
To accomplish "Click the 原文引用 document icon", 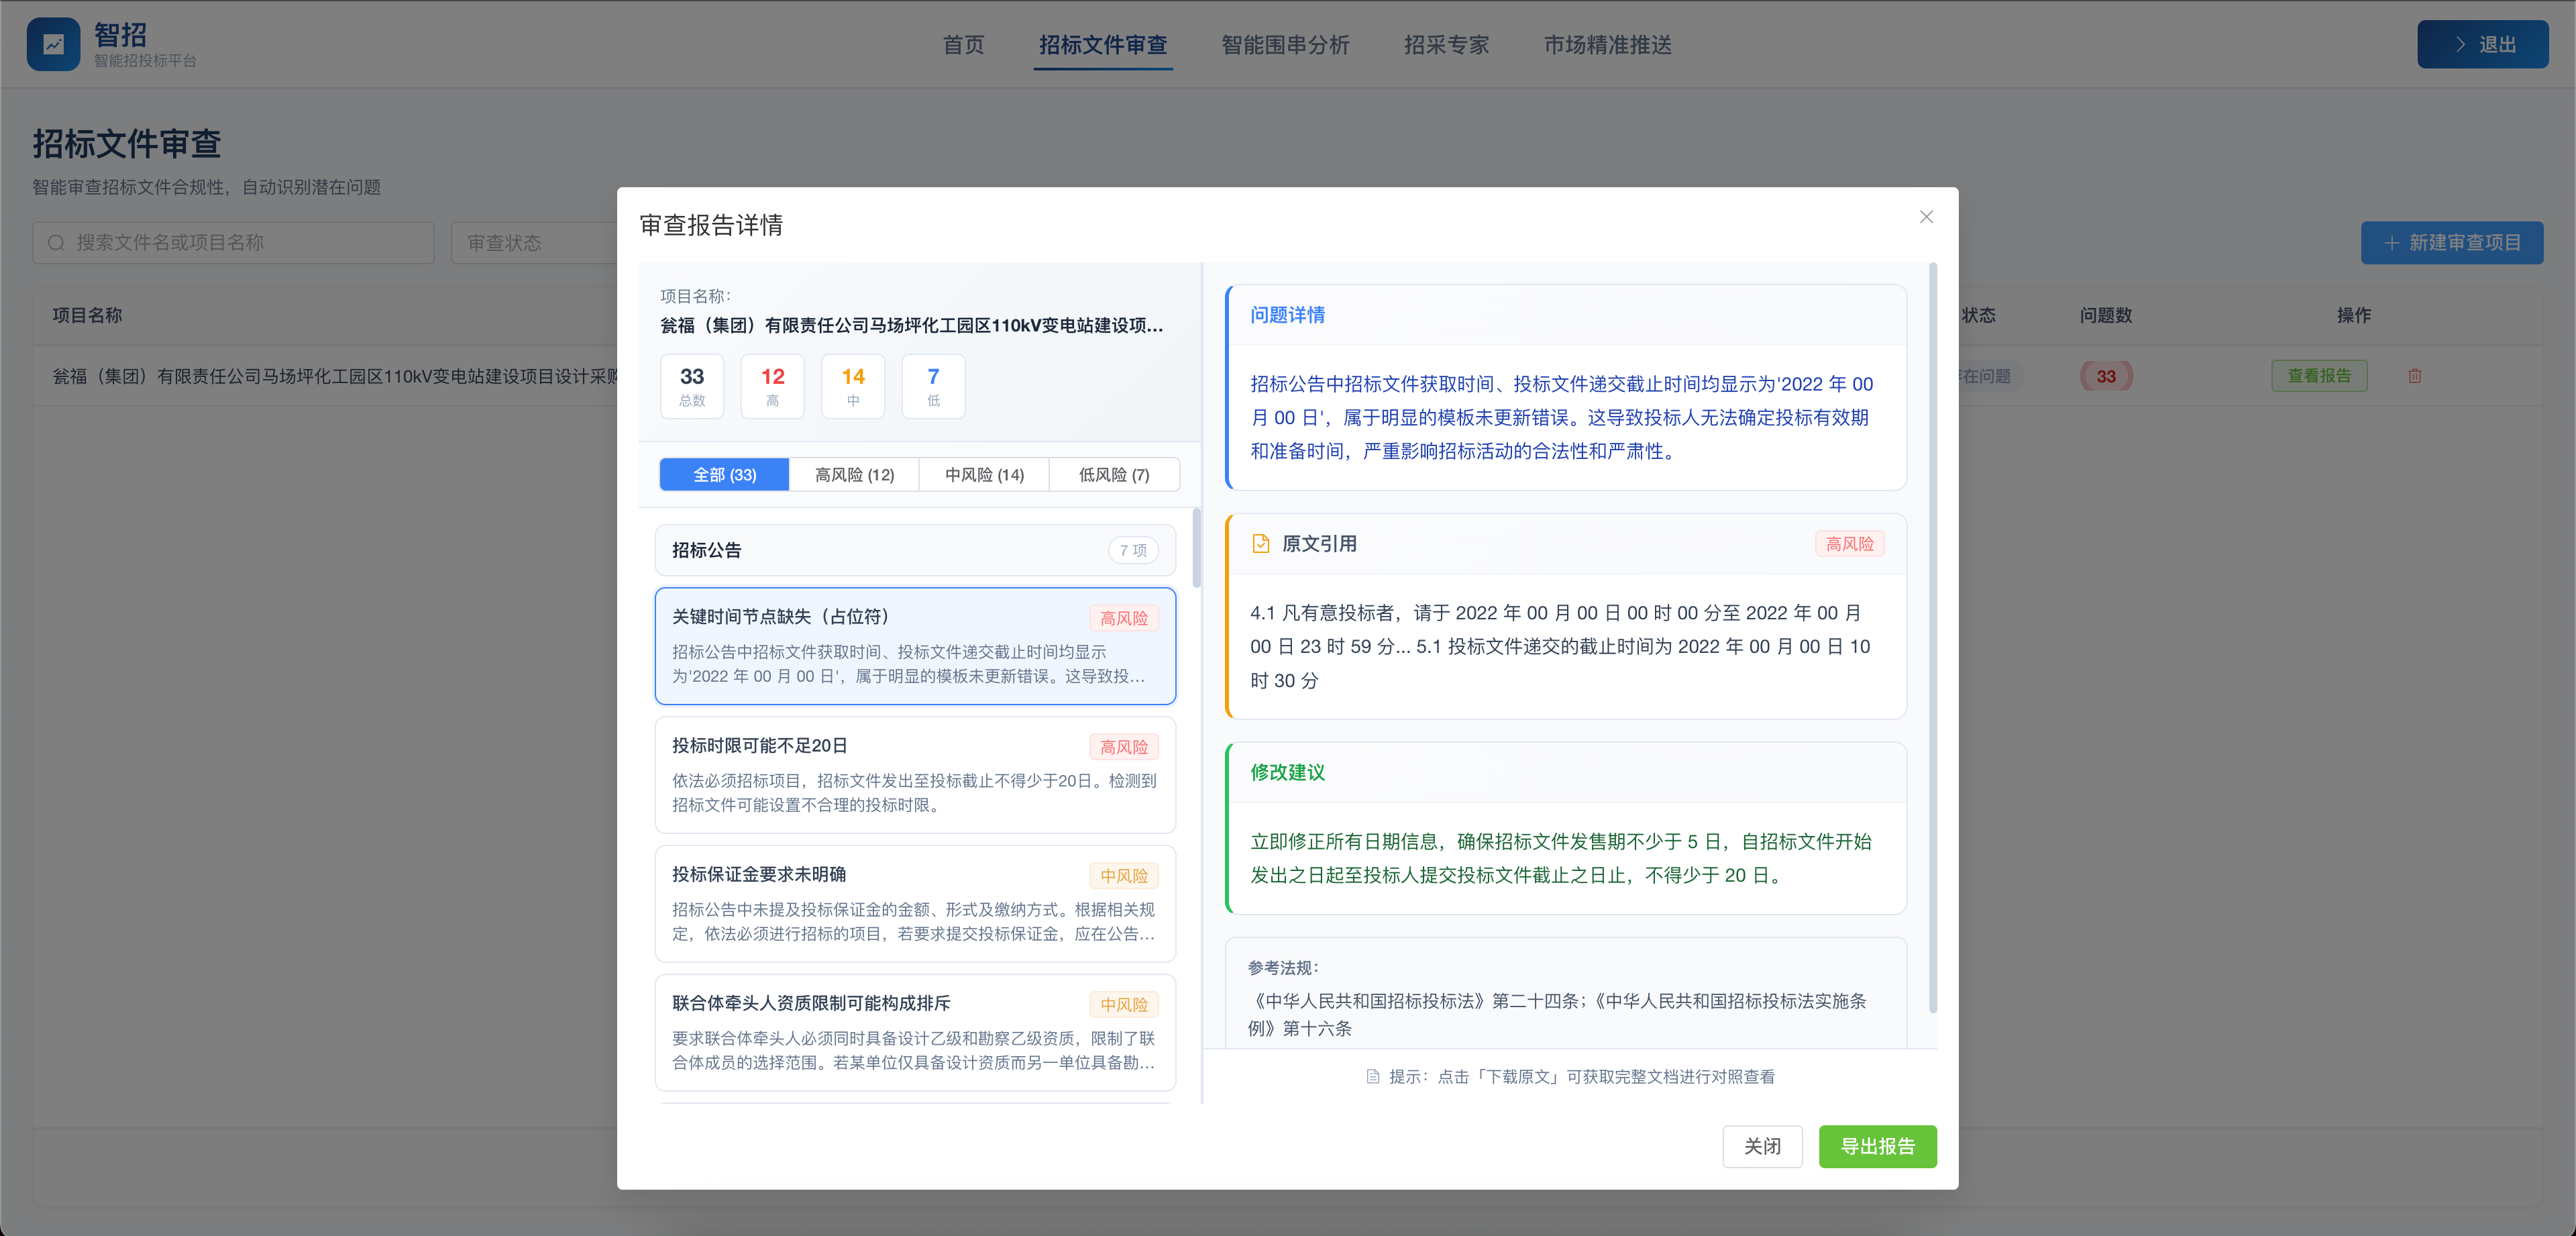I will pos(1260,543).
